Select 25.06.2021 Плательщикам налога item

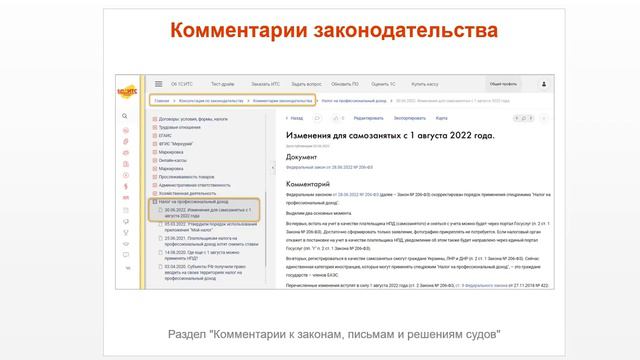click(x=208, y=241)
